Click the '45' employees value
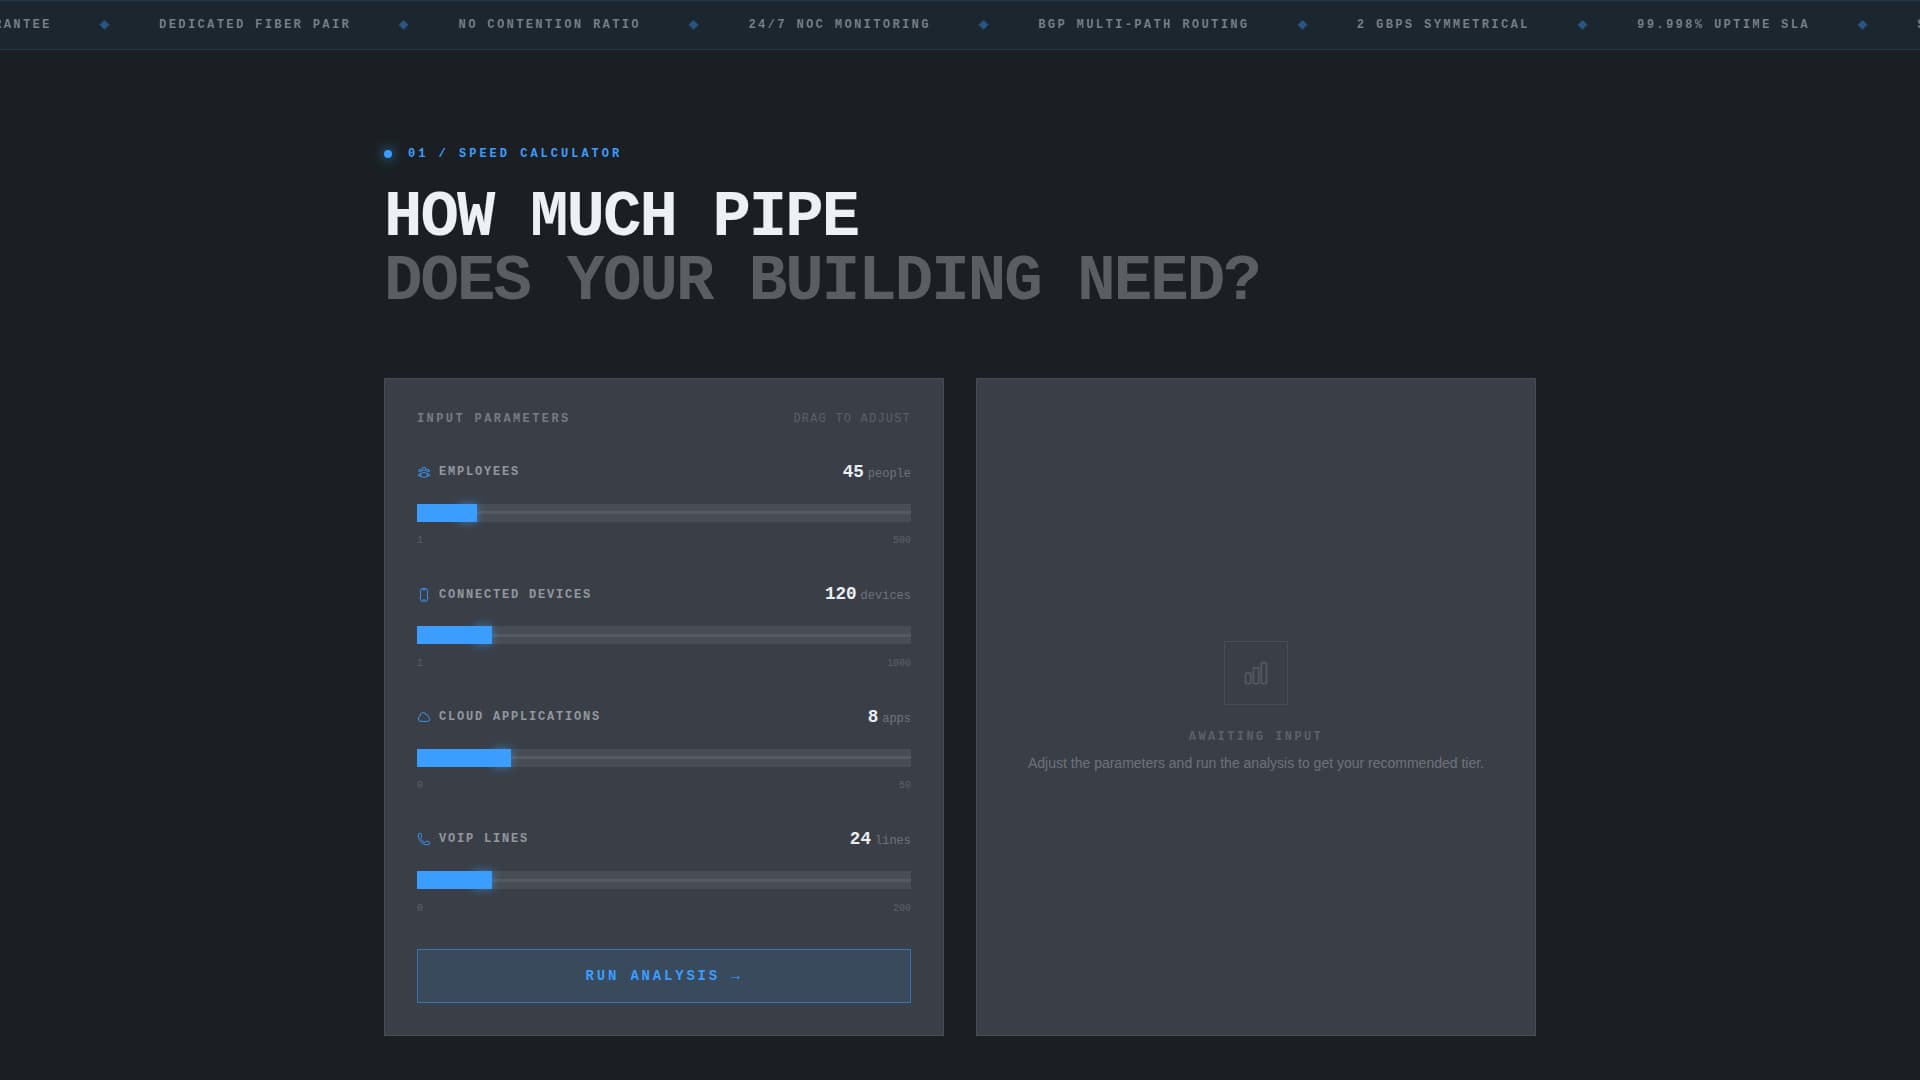 tap(853, 471)
